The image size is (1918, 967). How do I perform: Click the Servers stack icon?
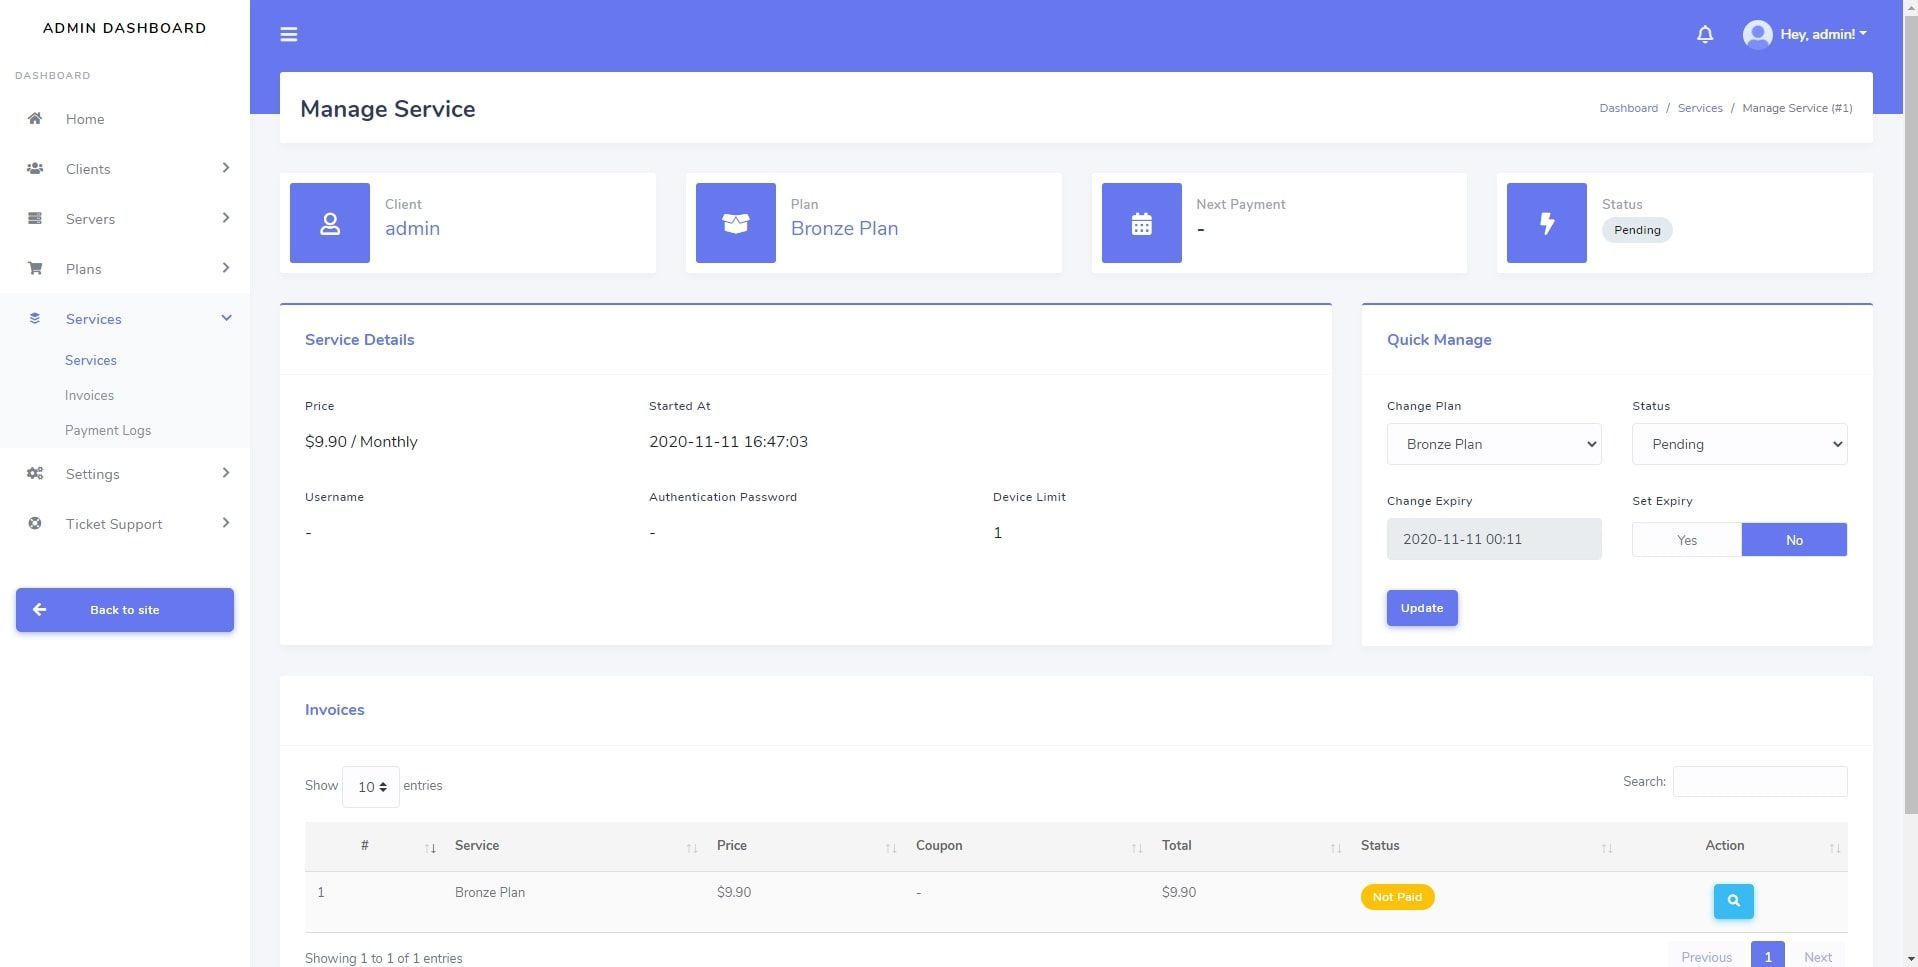click(35, 218)
